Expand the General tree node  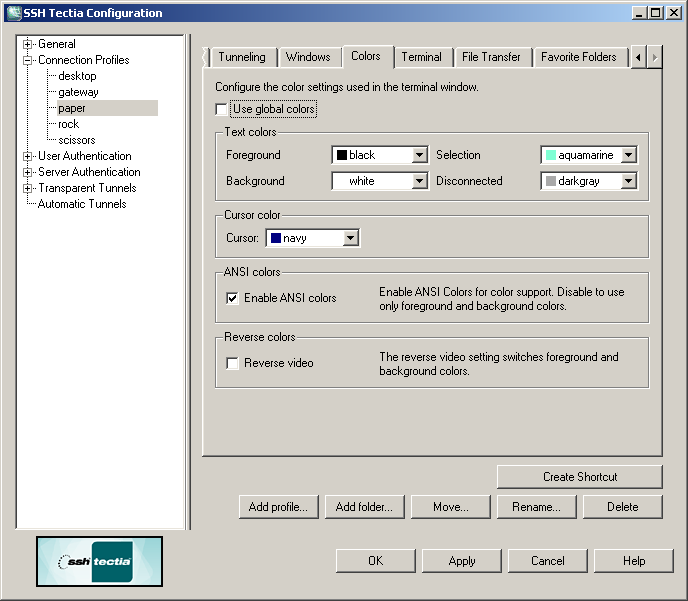tap(27, 44)
